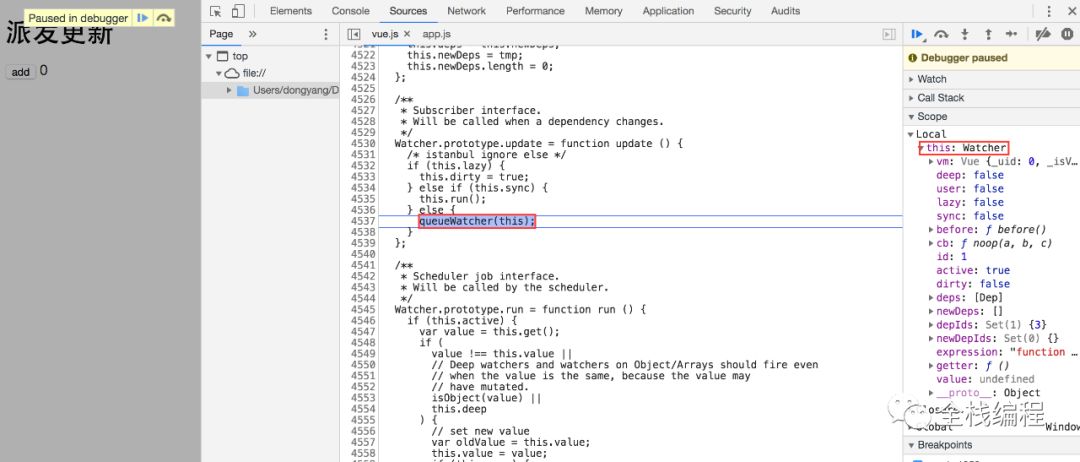Collapse the this: Watcher object

(922, 147)
